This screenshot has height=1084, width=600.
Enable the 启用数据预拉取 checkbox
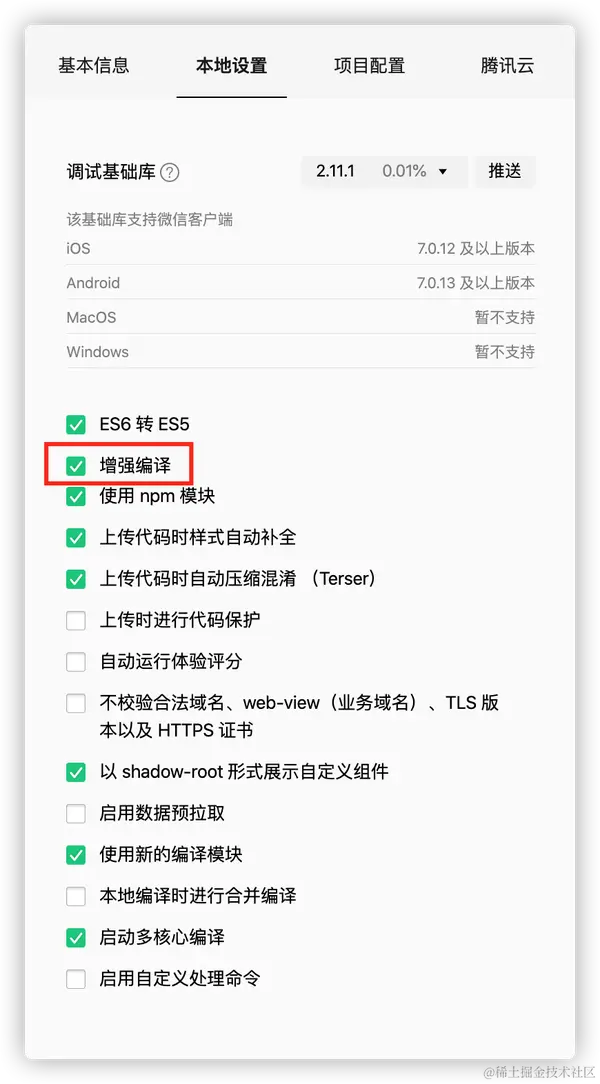point(76,814)
